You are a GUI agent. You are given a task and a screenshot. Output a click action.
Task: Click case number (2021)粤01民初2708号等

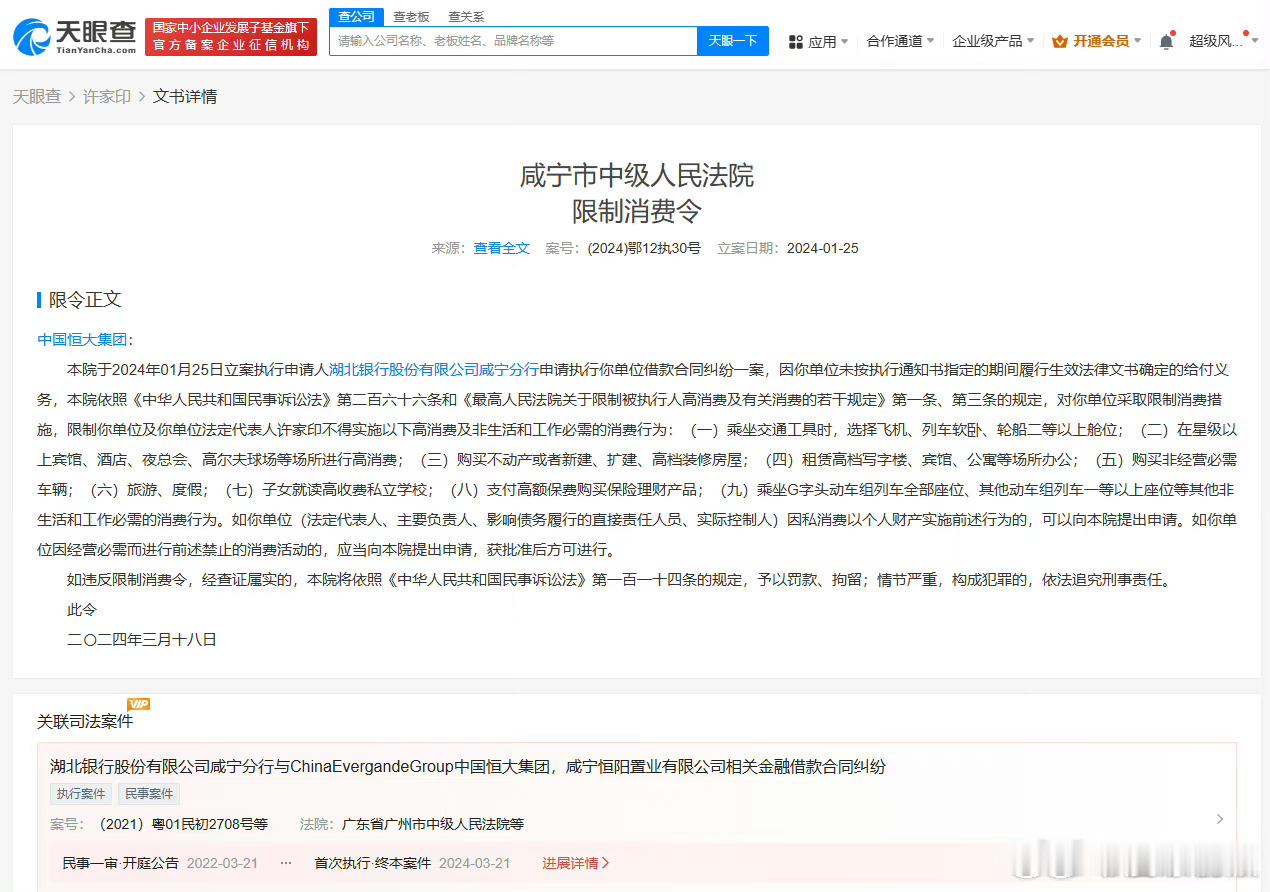tap(182, 824)
